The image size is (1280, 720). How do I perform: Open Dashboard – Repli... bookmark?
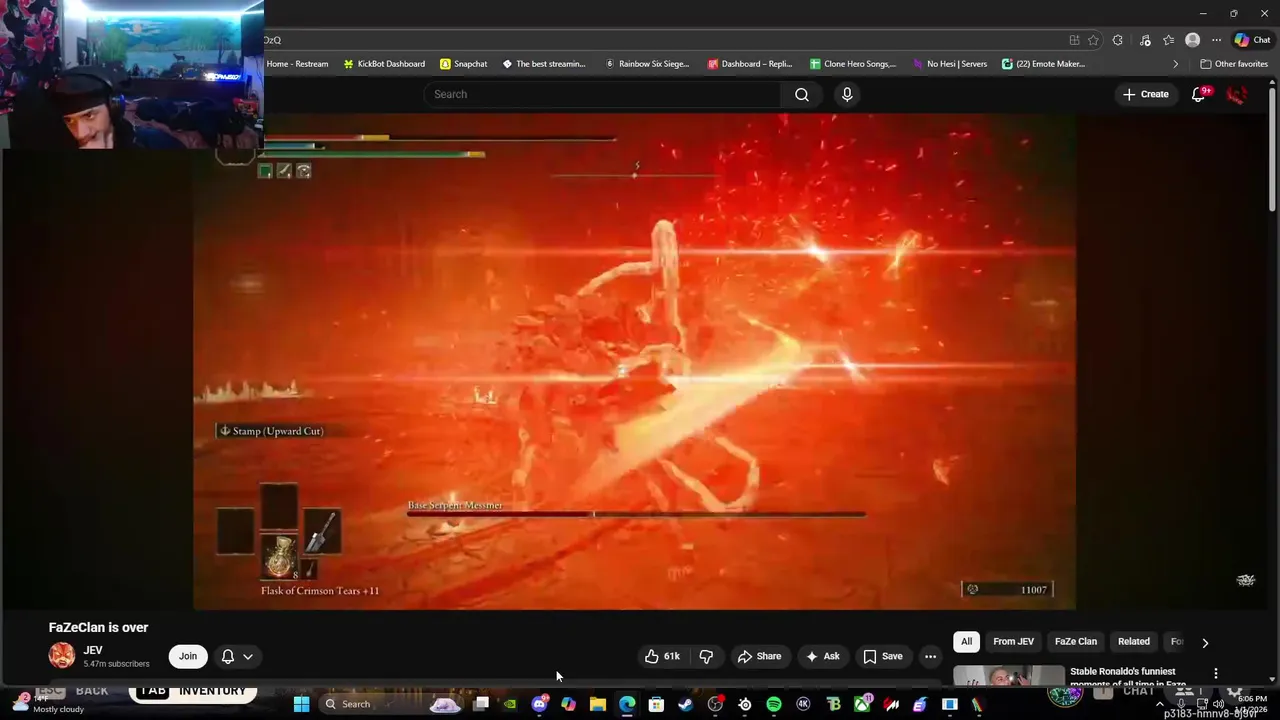tap(750, 64)
